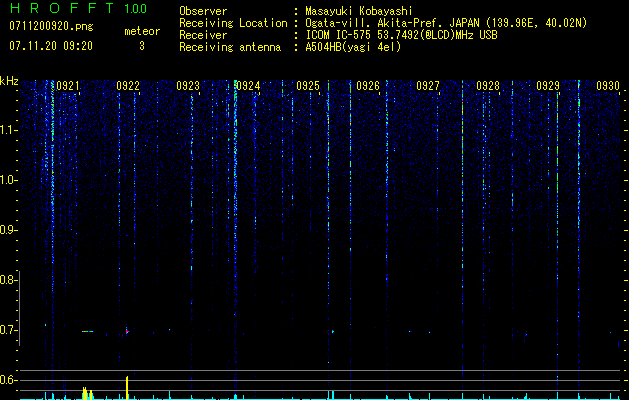Click the tall yellow meteor peak near 0922
This screenshot has width=629, height=400.
(127, 388)
